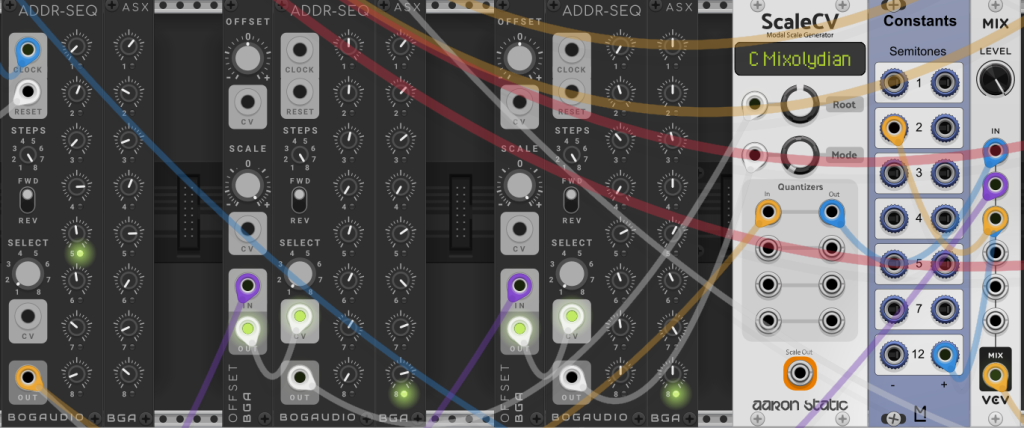
Task: Click the Constants semitone 1 minus jack
Action: (x=893, y=82)
